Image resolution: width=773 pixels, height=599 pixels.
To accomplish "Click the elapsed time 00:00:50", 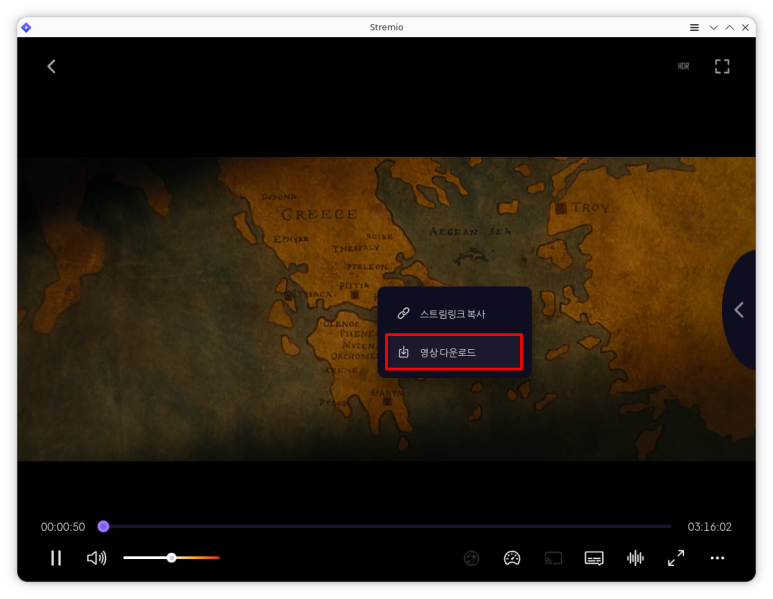I will click(63, 527).
